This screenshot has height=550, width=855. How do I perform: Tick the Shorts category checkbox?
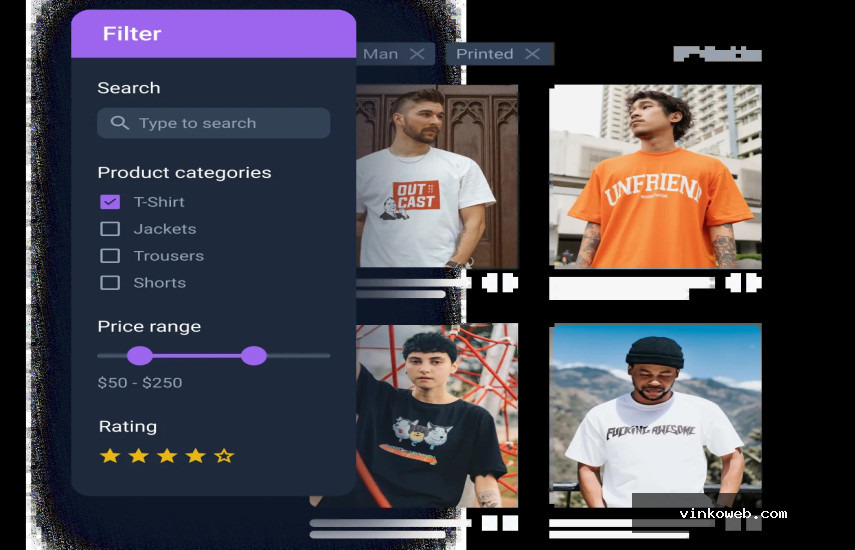[x=110, y=282]
